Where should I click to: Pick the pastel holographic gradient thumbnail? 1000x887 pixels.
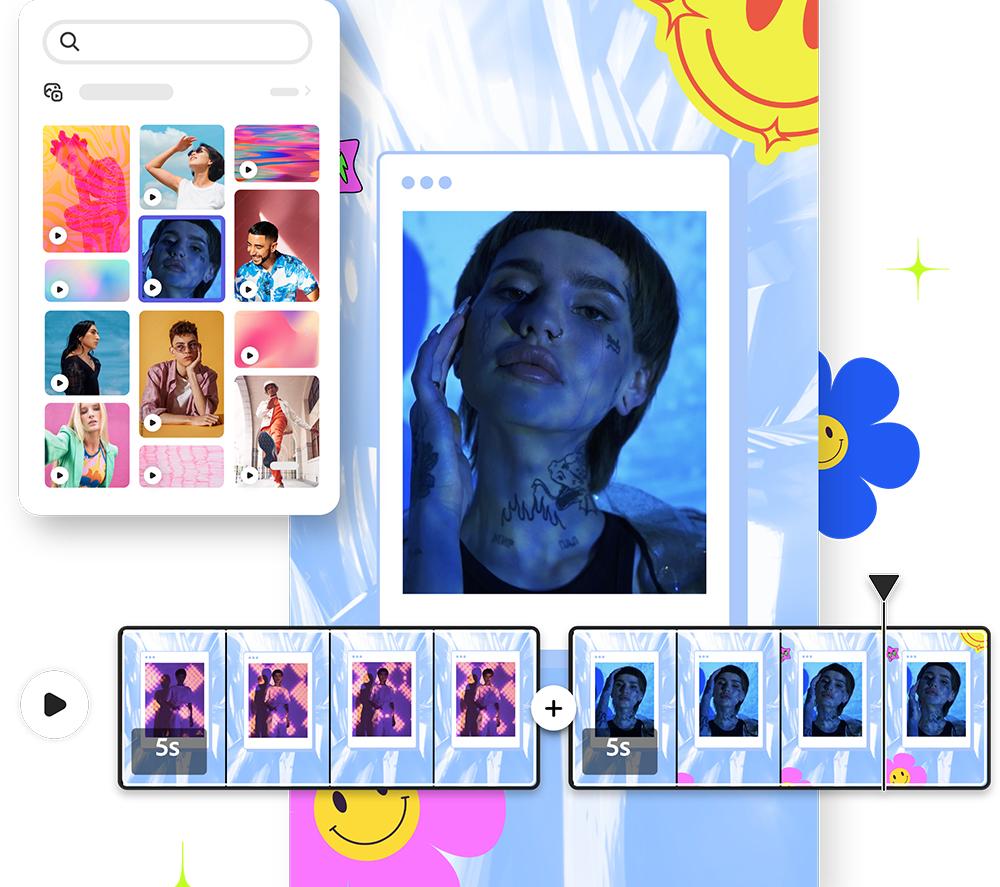[x=87, y=281]
